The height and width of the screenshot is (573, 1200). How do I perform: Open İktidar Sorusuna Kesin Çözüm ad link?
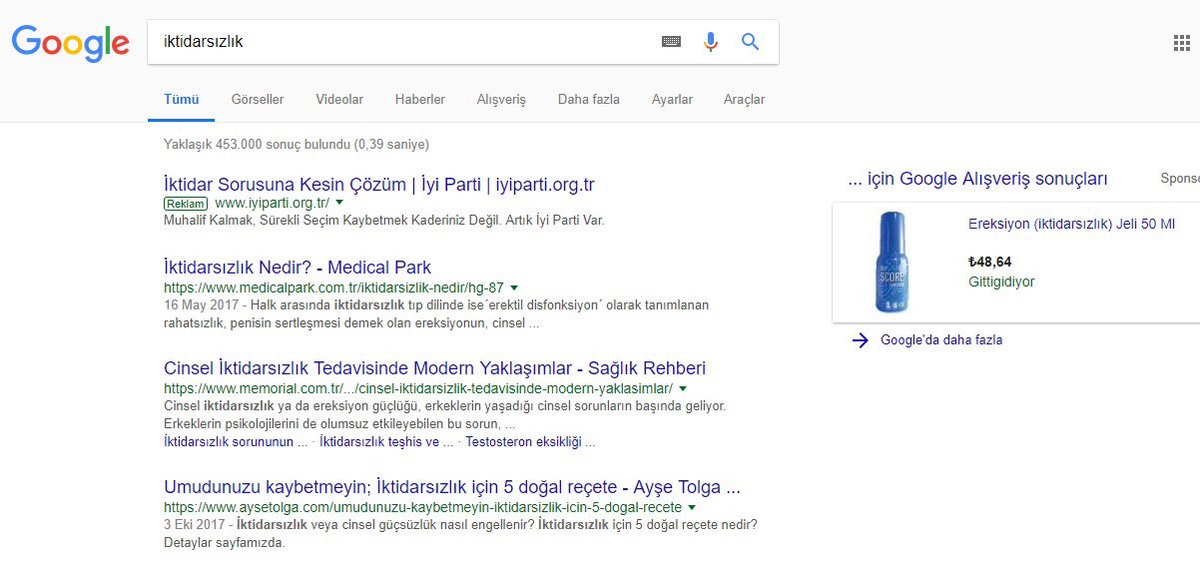[379, 185]
